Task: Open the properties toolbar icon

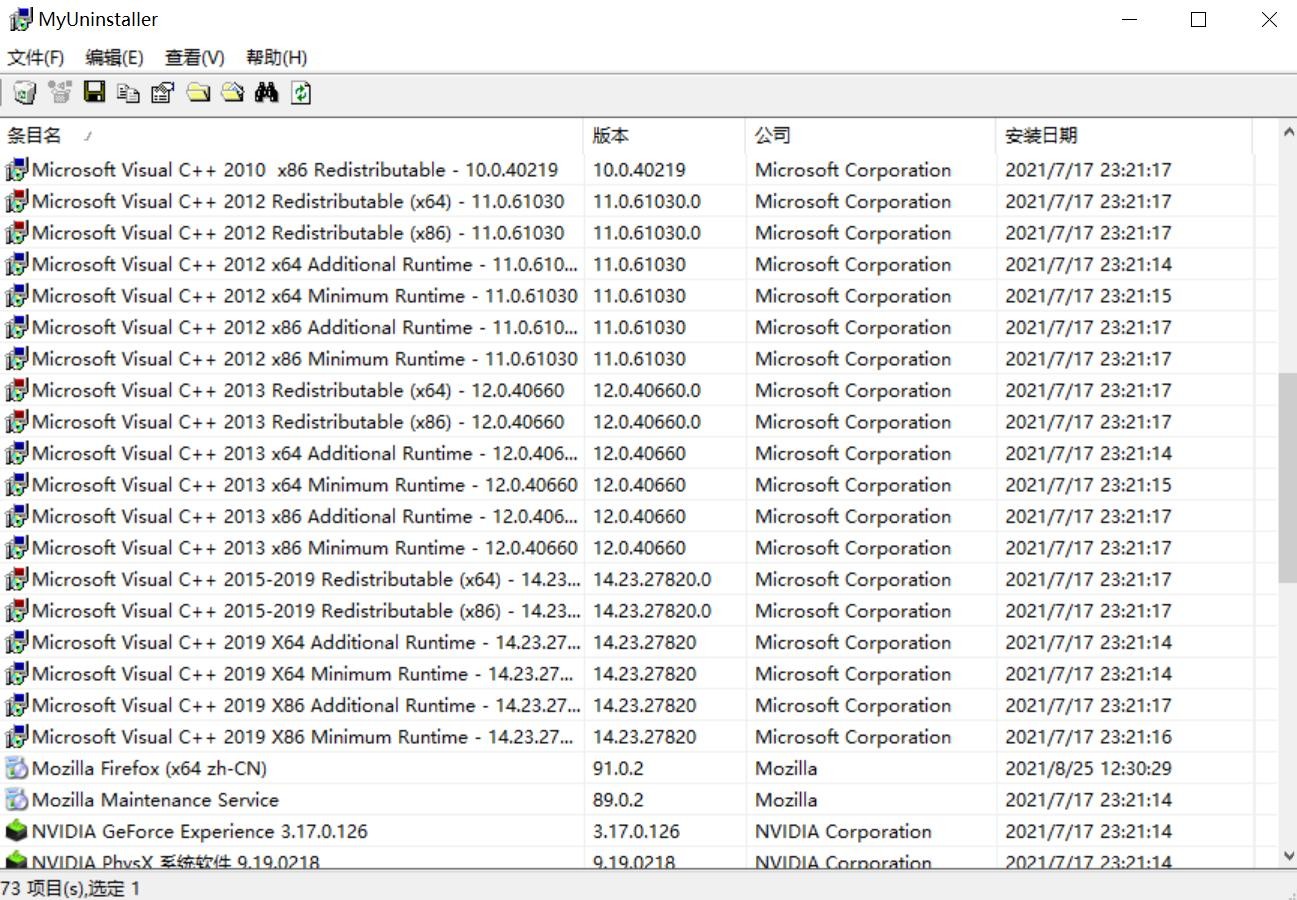Action: [163, 93]
